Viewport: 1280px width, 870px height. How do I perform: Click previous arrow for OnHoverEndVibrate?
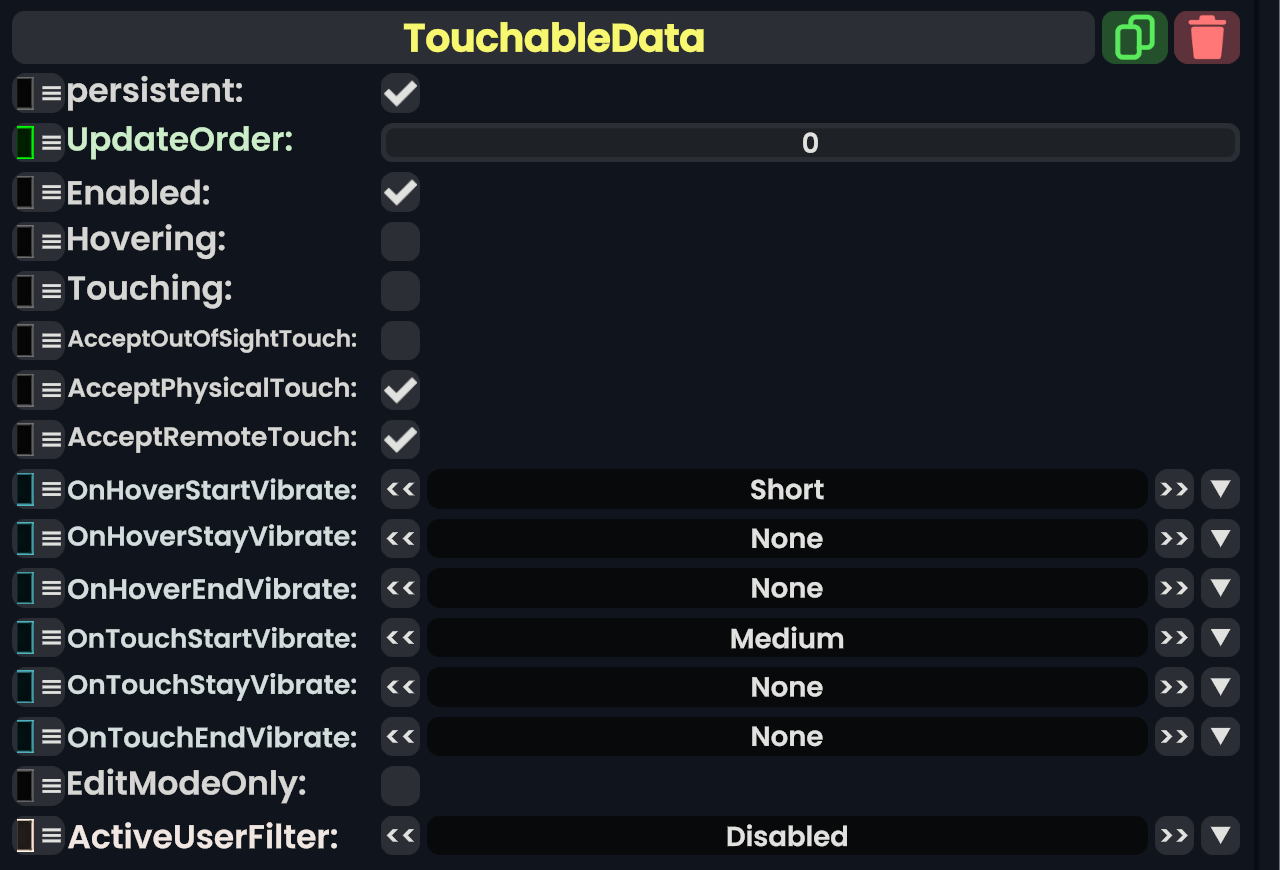point(400,588)
